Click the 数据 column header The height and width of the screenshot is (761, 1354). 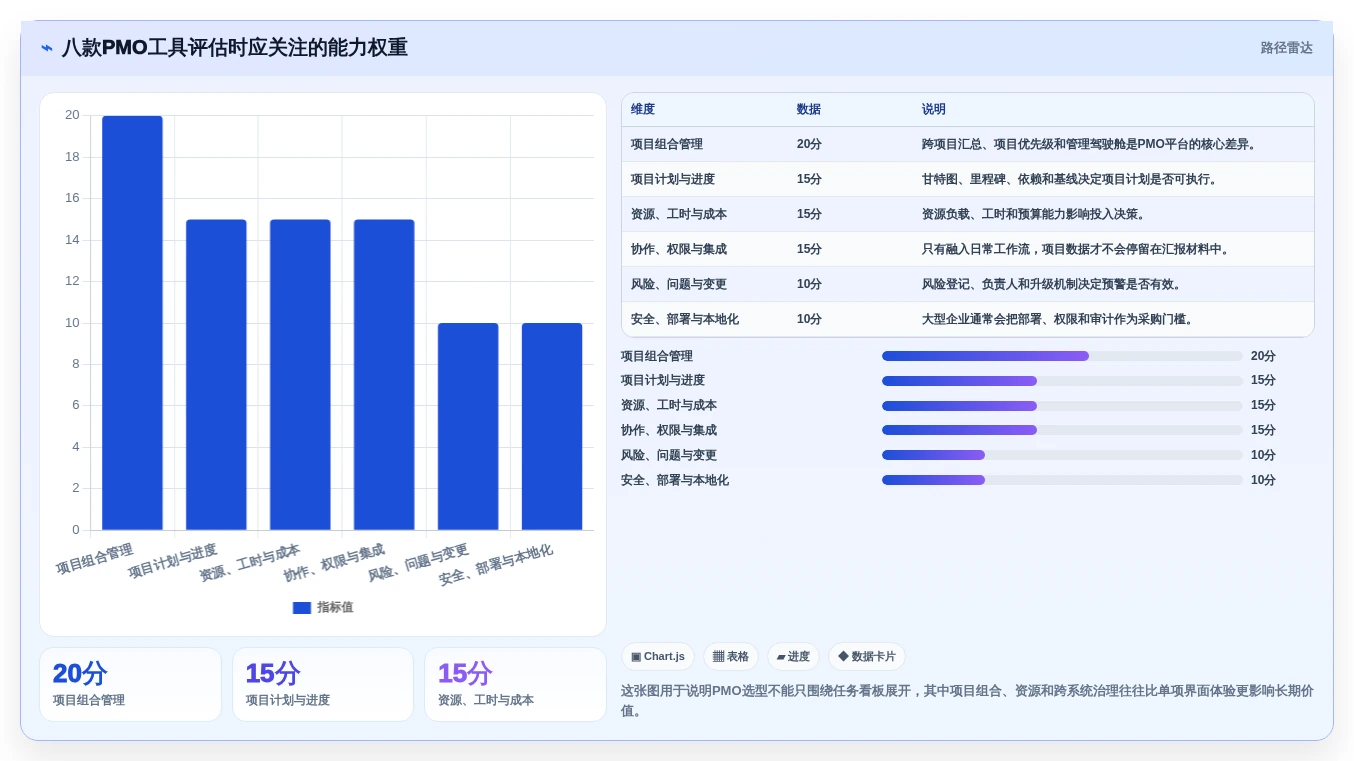(x=808, y=110)
